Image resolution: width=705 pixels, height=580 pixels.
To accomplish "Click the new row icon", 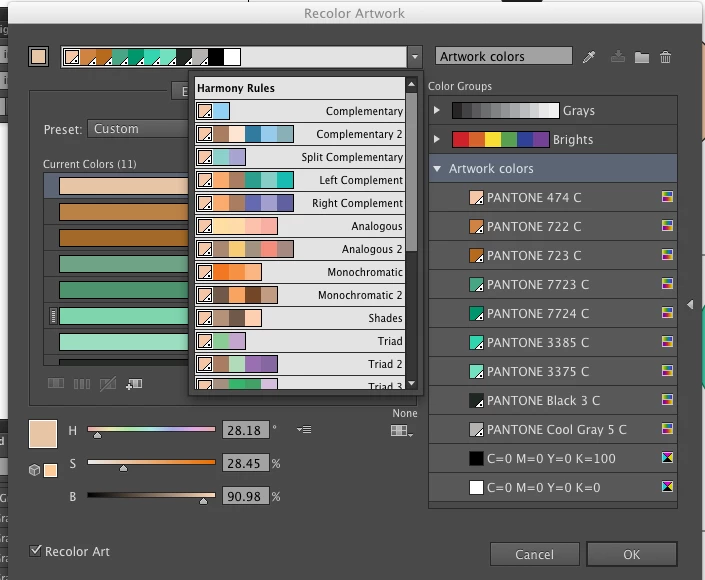I will (134, 384).
